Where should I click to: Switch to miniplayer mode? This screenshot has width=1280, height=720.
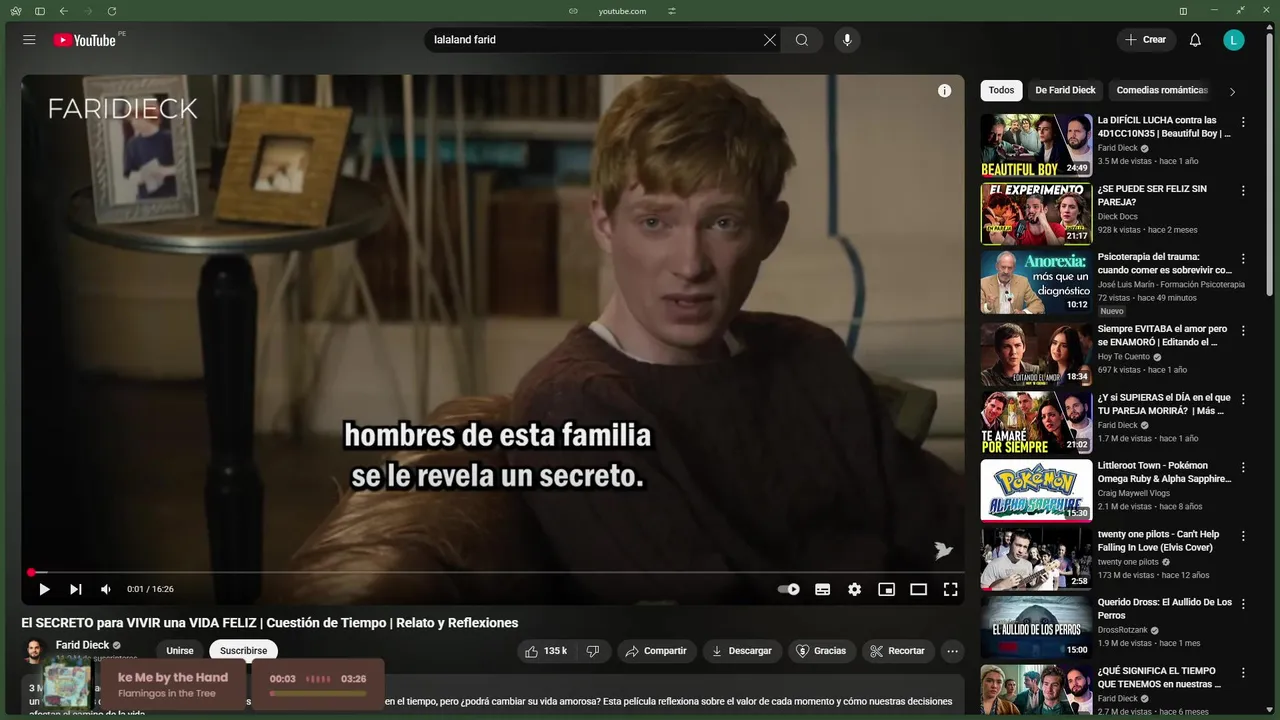point(886,590)
